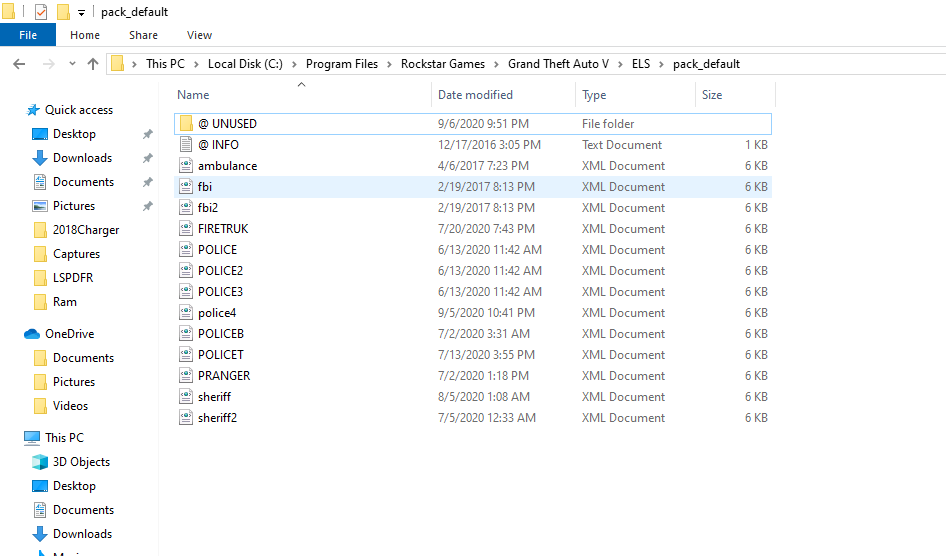The height and width of the screenshot is (556, 946).
Task: Select the fbi XML file icon
Action: [x=186, y=187]
